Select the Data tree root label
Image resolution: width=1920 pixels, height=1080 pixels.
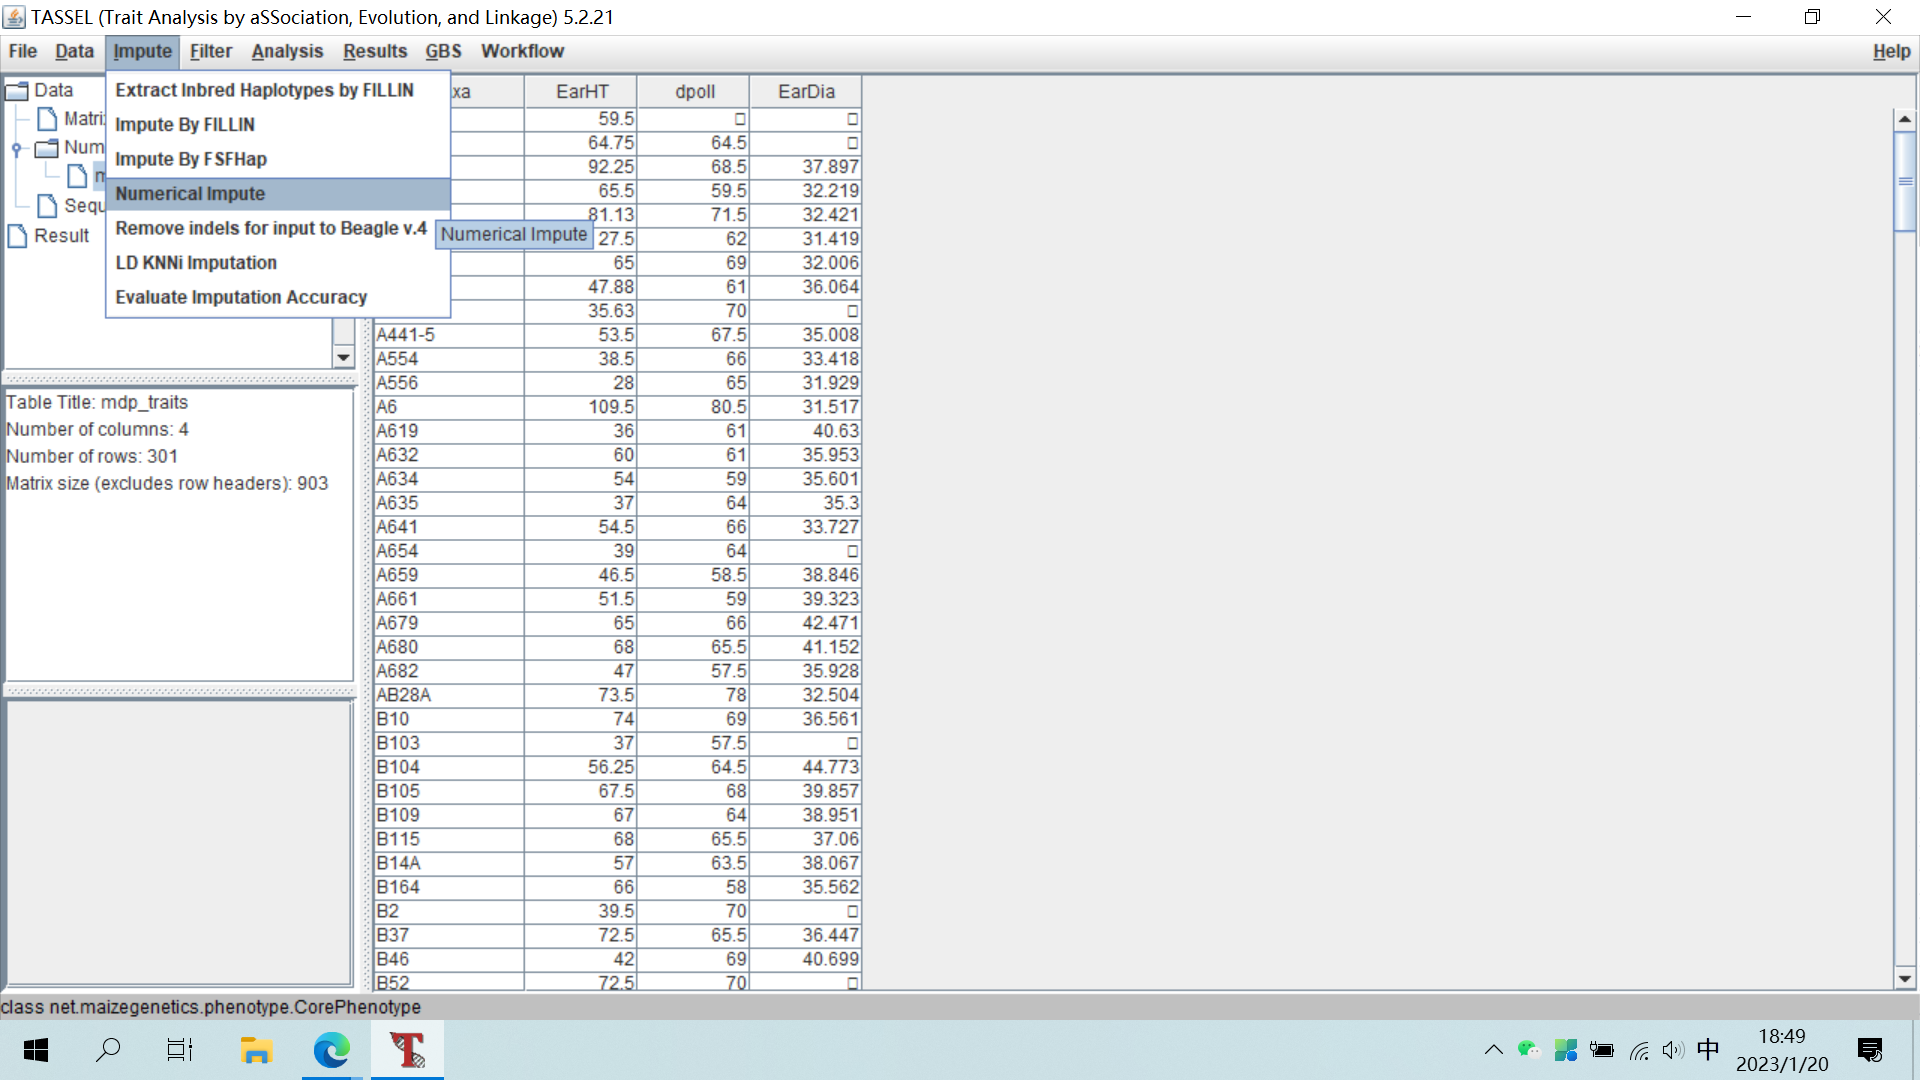tap(54, 90)
